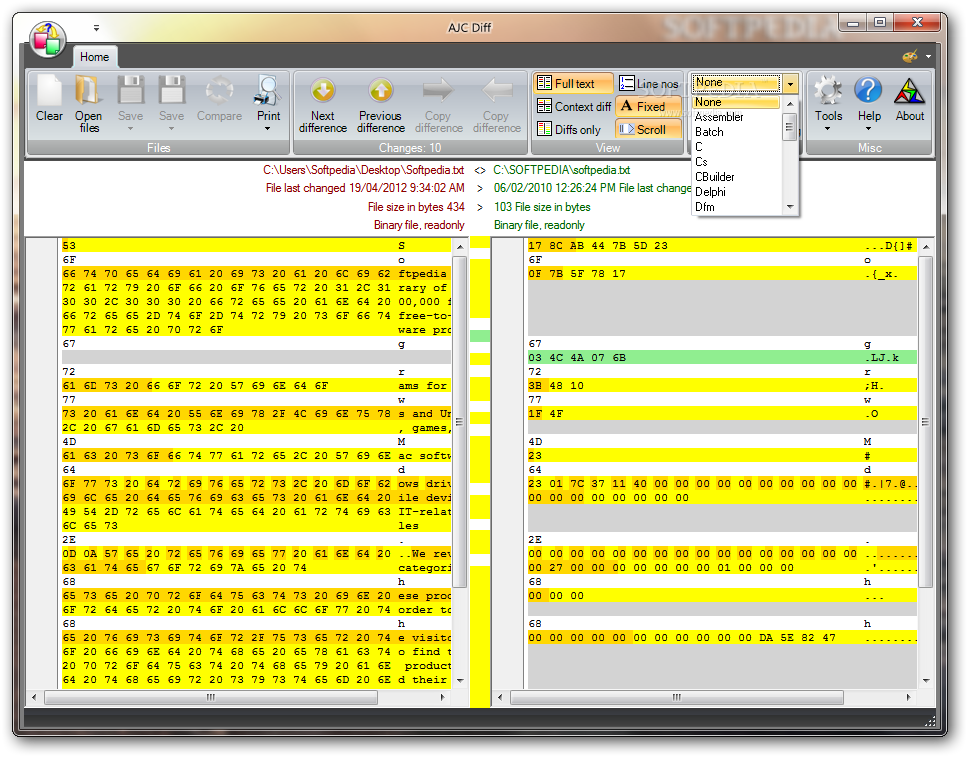Expand the Tools dropdown arrow
Screen dimensions: 968x757
click(x=828, y=129)
